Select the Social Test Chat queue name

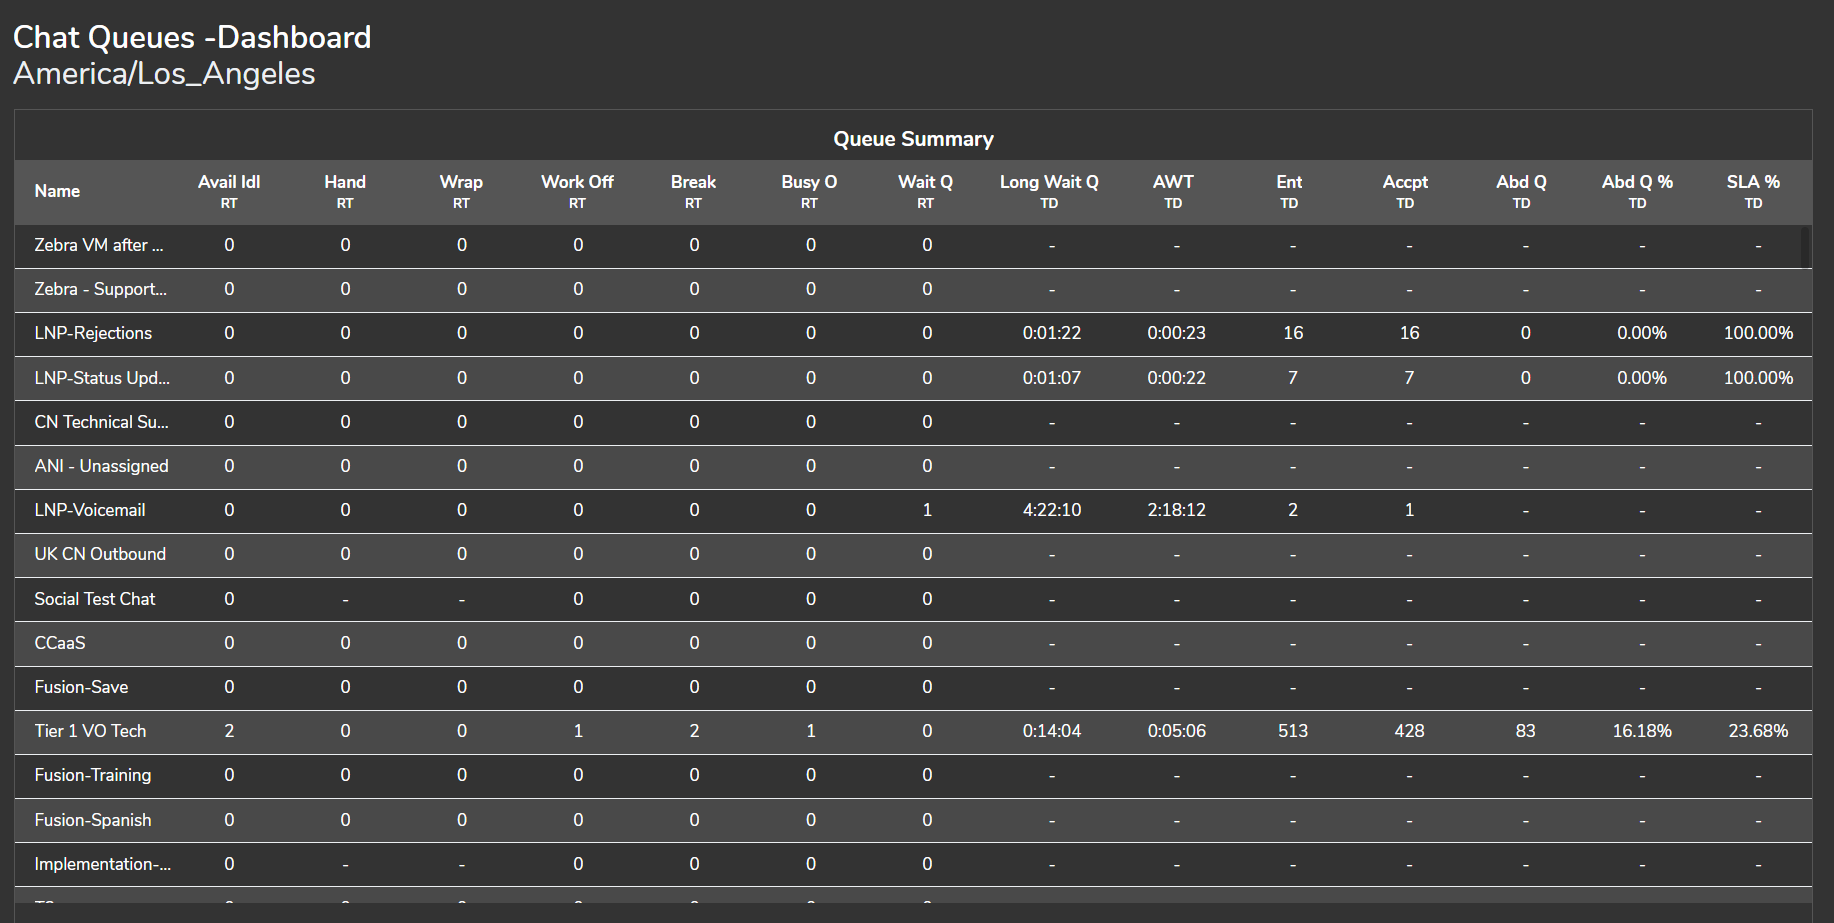(95, 599)
